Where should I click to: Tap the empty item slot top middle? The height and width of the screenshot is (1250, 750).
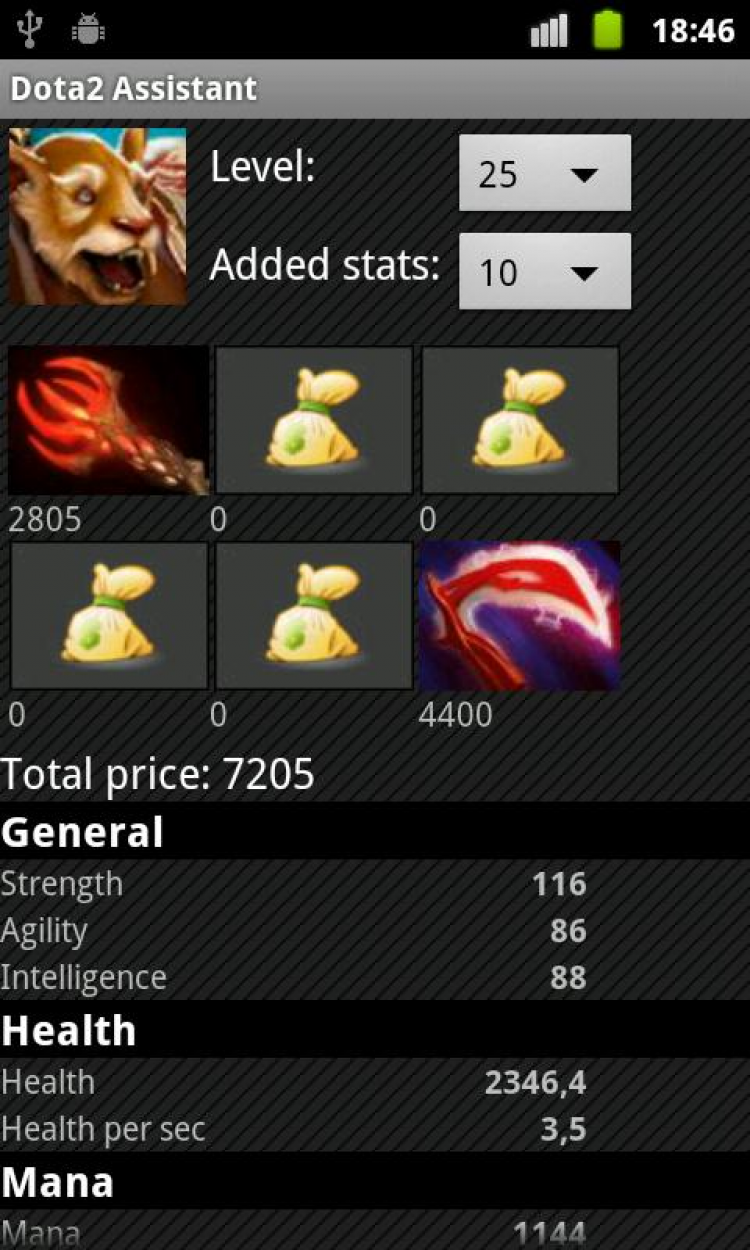(x=314, y=420)
